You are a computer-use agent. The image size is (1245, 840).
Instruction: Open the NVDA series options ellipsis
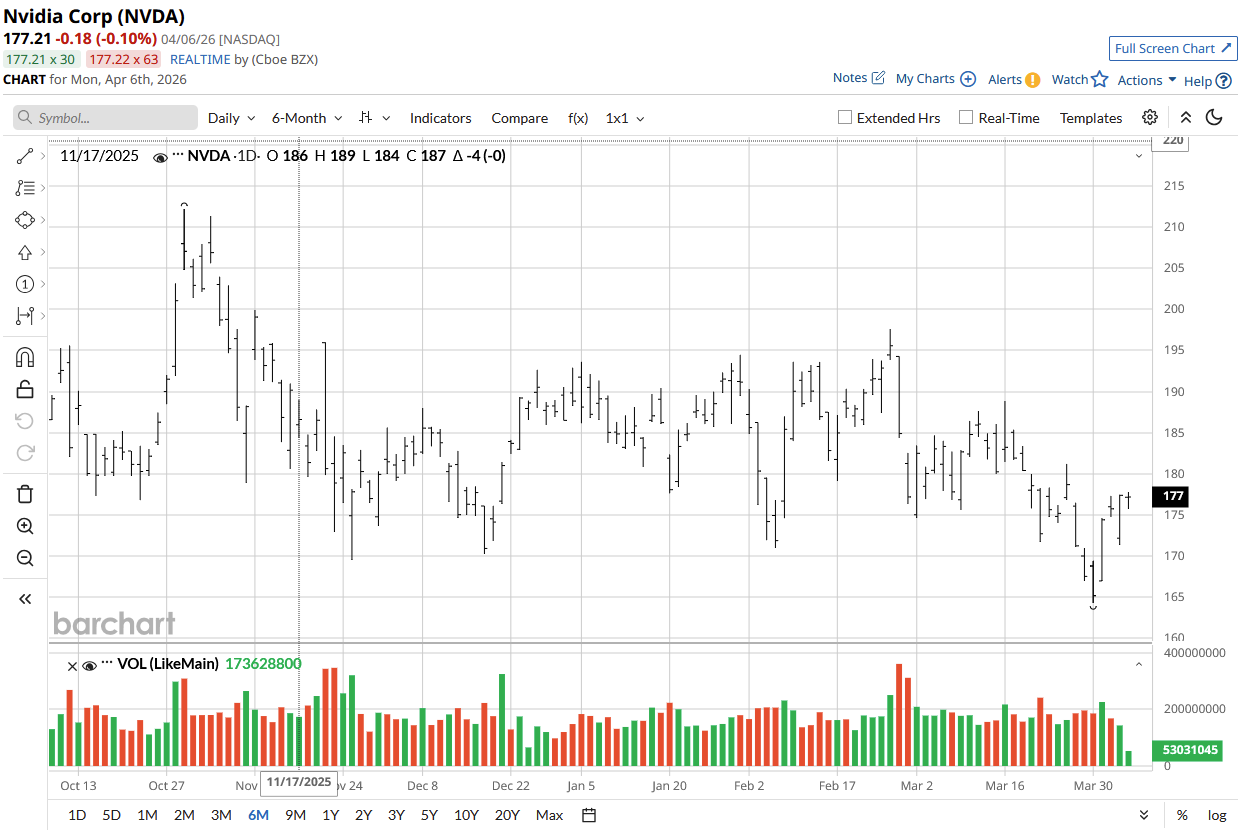[178, 156]
